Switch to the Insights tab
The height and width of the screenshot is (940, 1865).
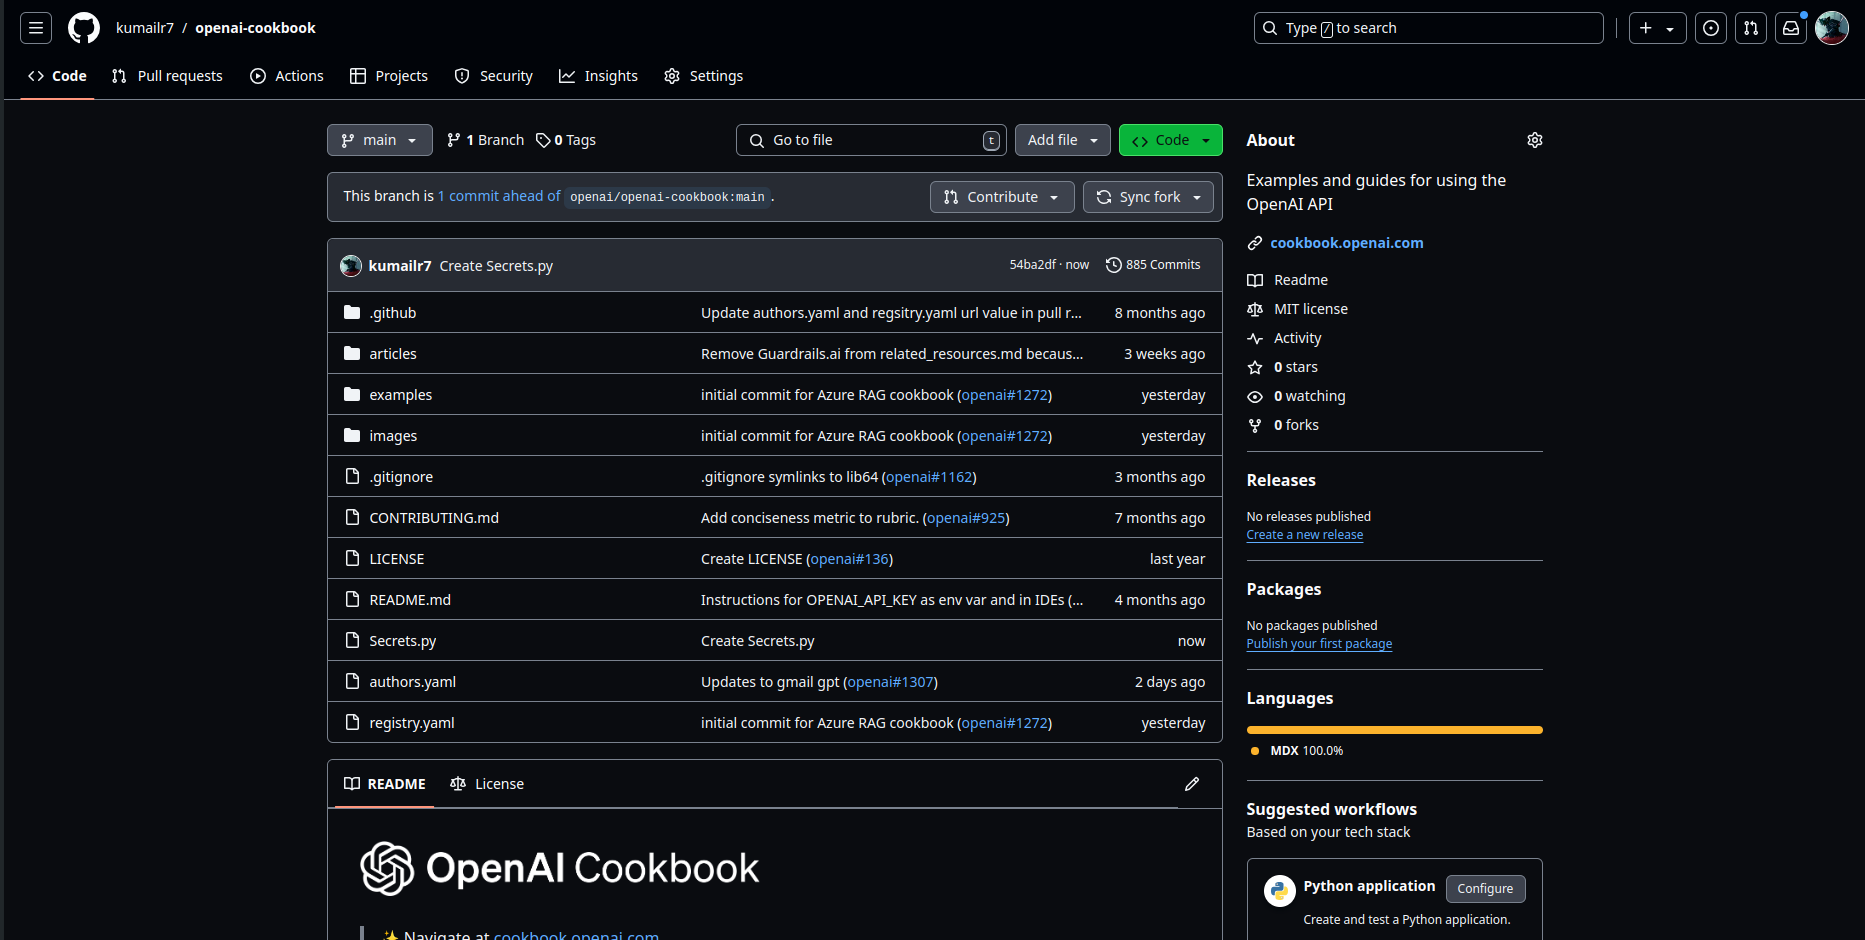[598, 76]
